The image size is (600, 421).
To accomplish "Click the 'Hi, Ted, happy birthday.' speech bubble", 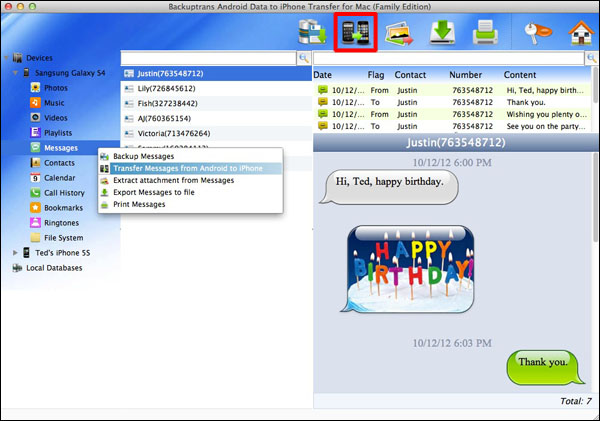I will [390, 187].
